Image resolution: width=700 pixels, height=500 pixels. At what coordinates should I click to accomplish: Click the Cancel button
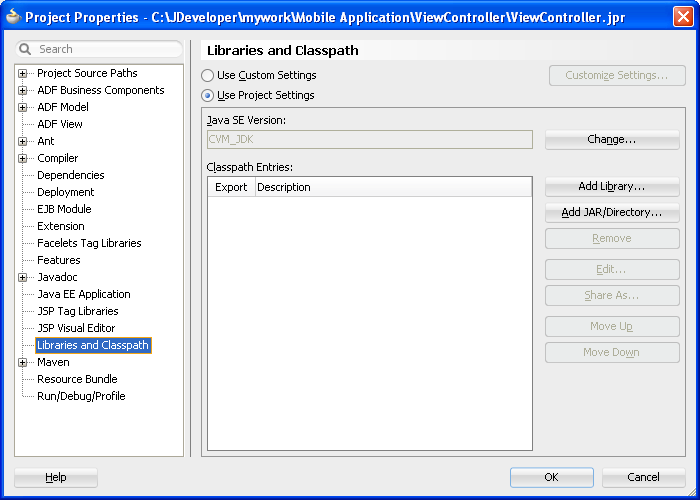click(643, 478)
